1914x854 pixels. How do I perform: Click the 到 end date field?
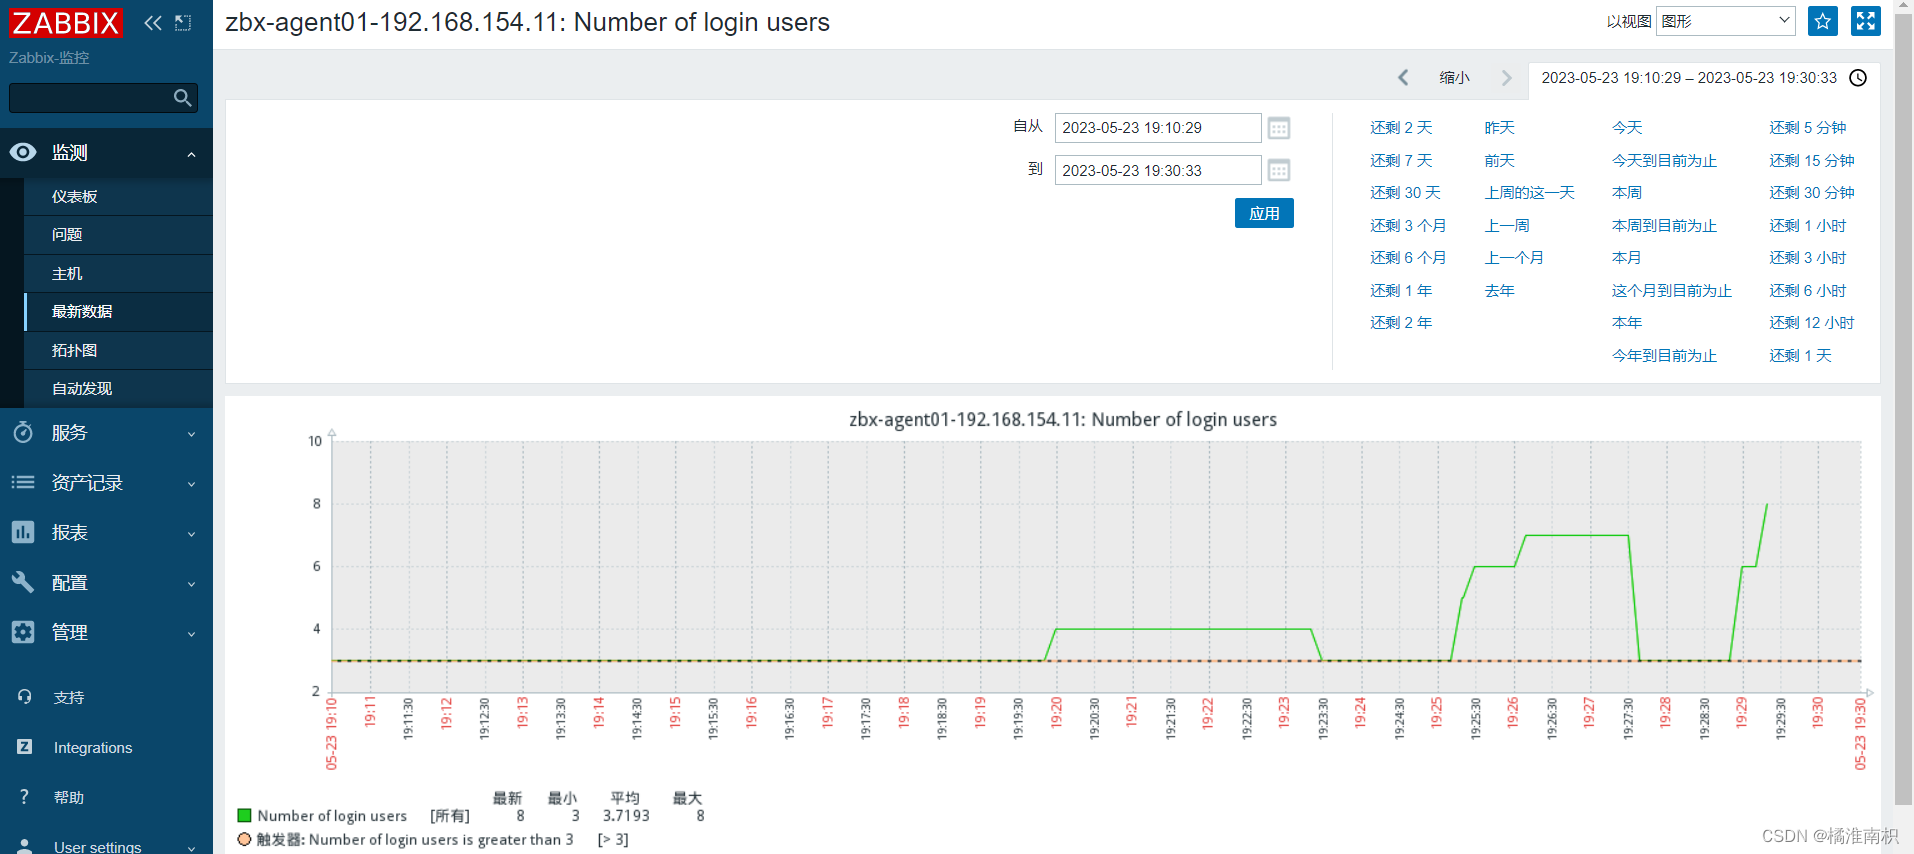(x=1158, y=170)
